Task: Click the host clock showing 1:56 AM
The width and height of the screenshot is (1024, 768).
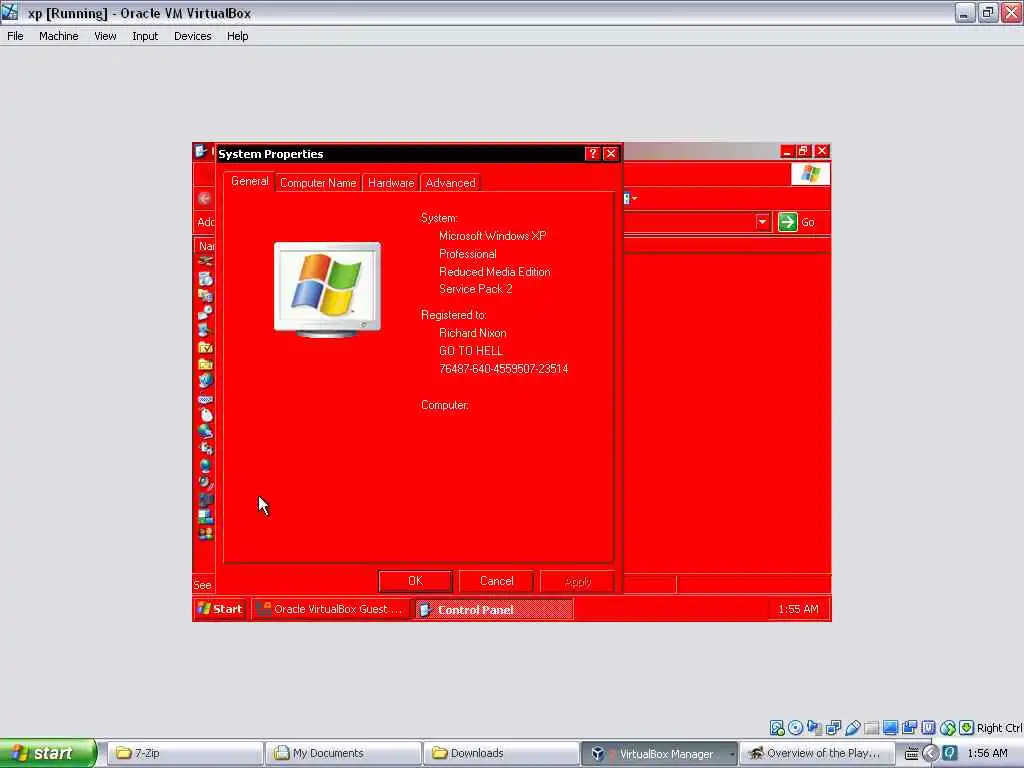Action: (987, 754)
